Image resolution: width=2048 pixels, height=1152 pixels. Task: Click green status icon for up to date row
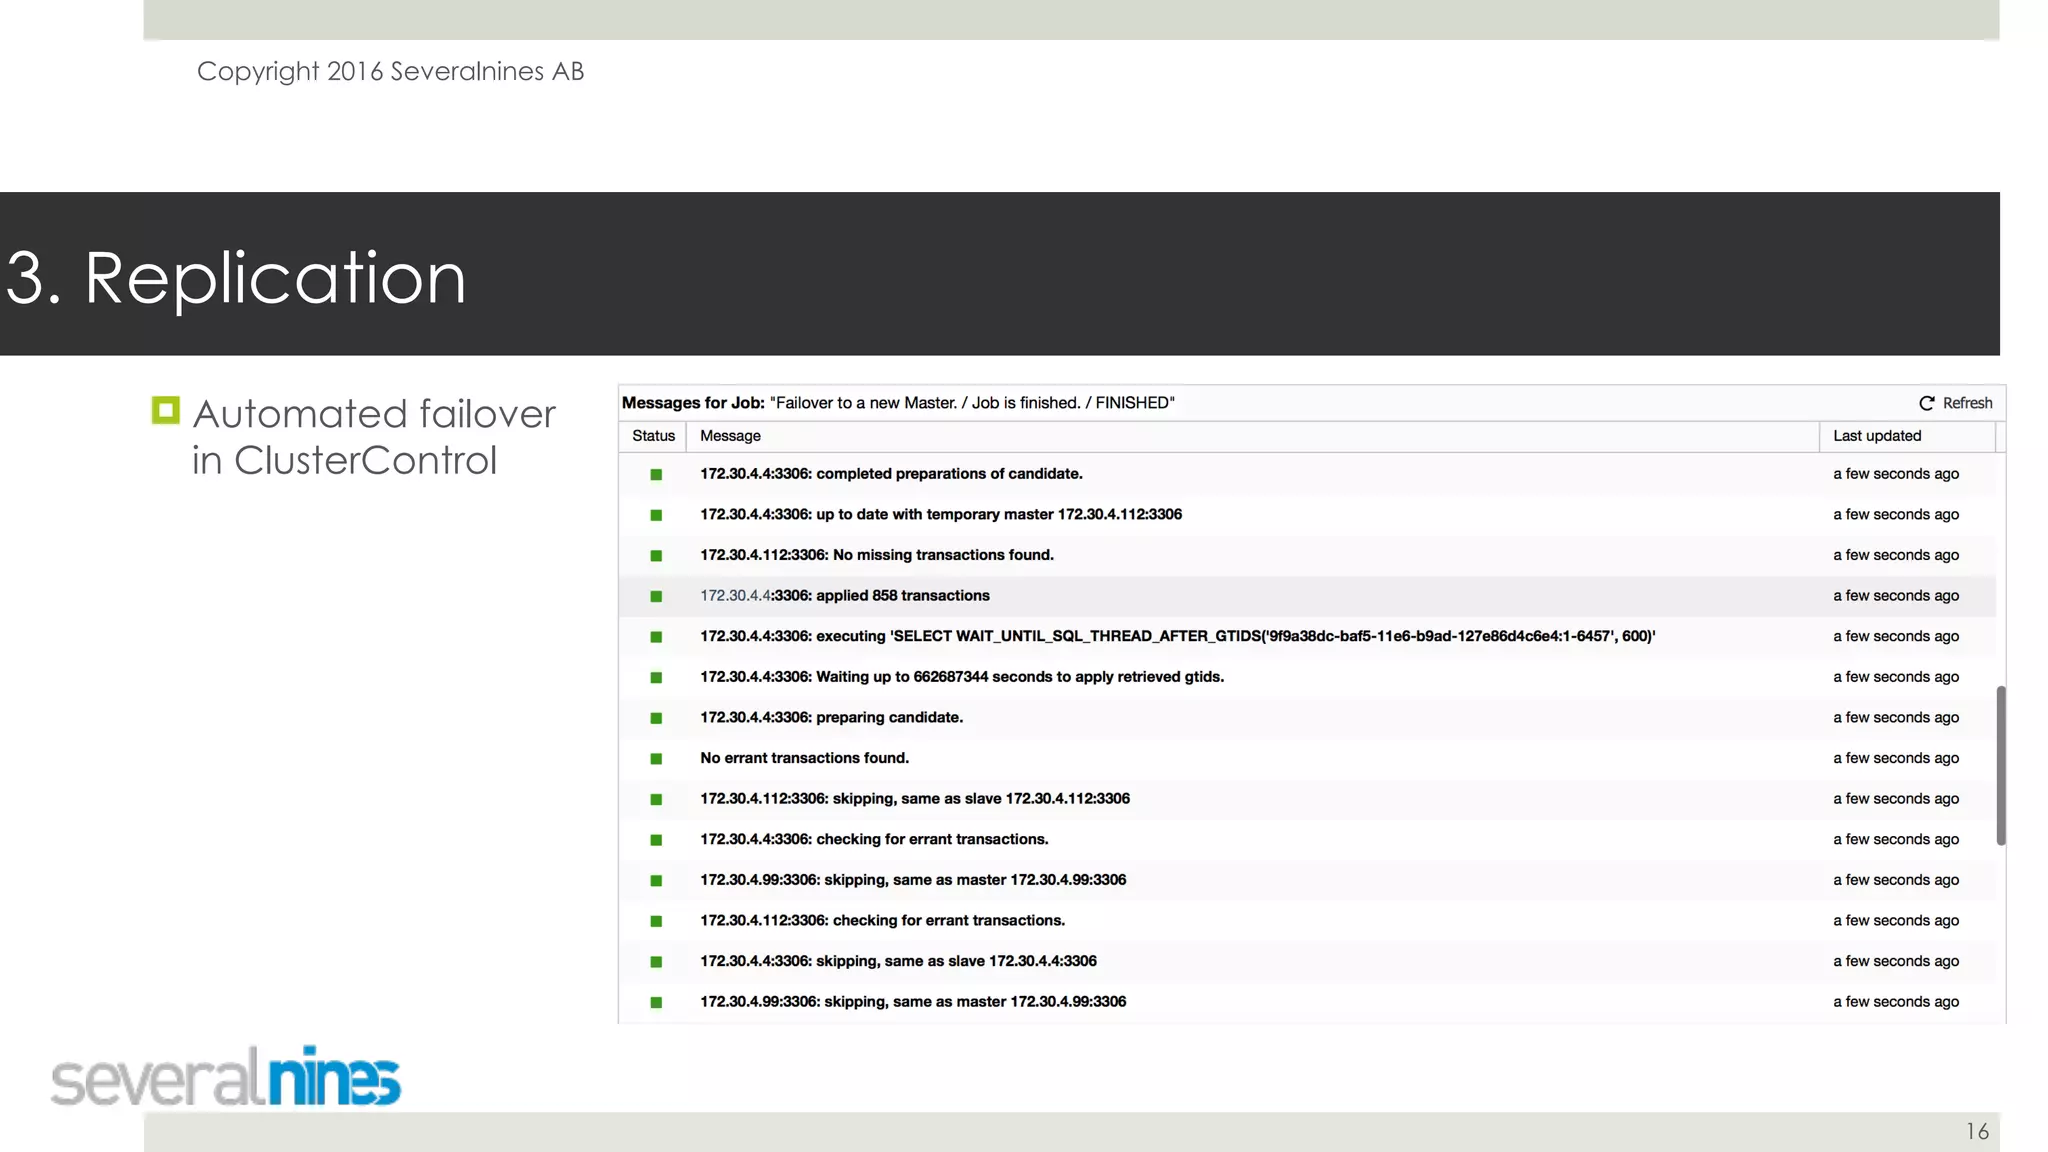click(x=656, y=515)
